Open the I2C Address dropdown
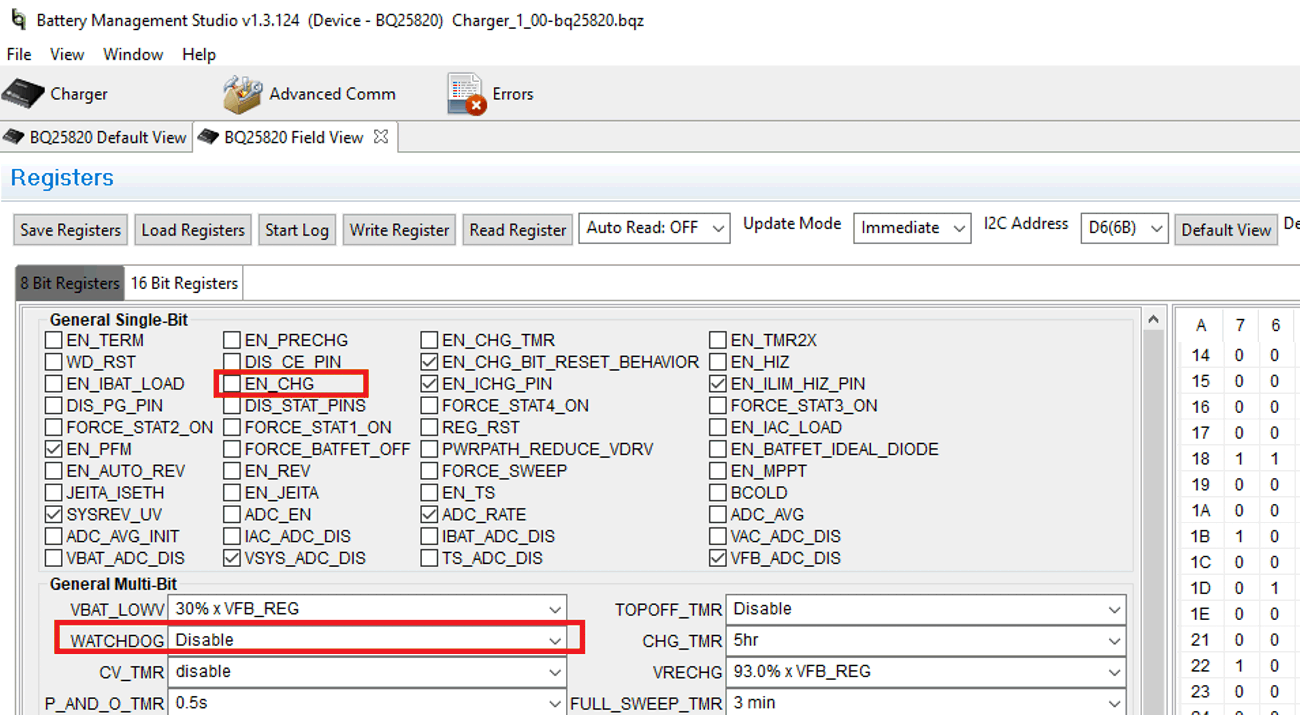 coord(1156,228)
